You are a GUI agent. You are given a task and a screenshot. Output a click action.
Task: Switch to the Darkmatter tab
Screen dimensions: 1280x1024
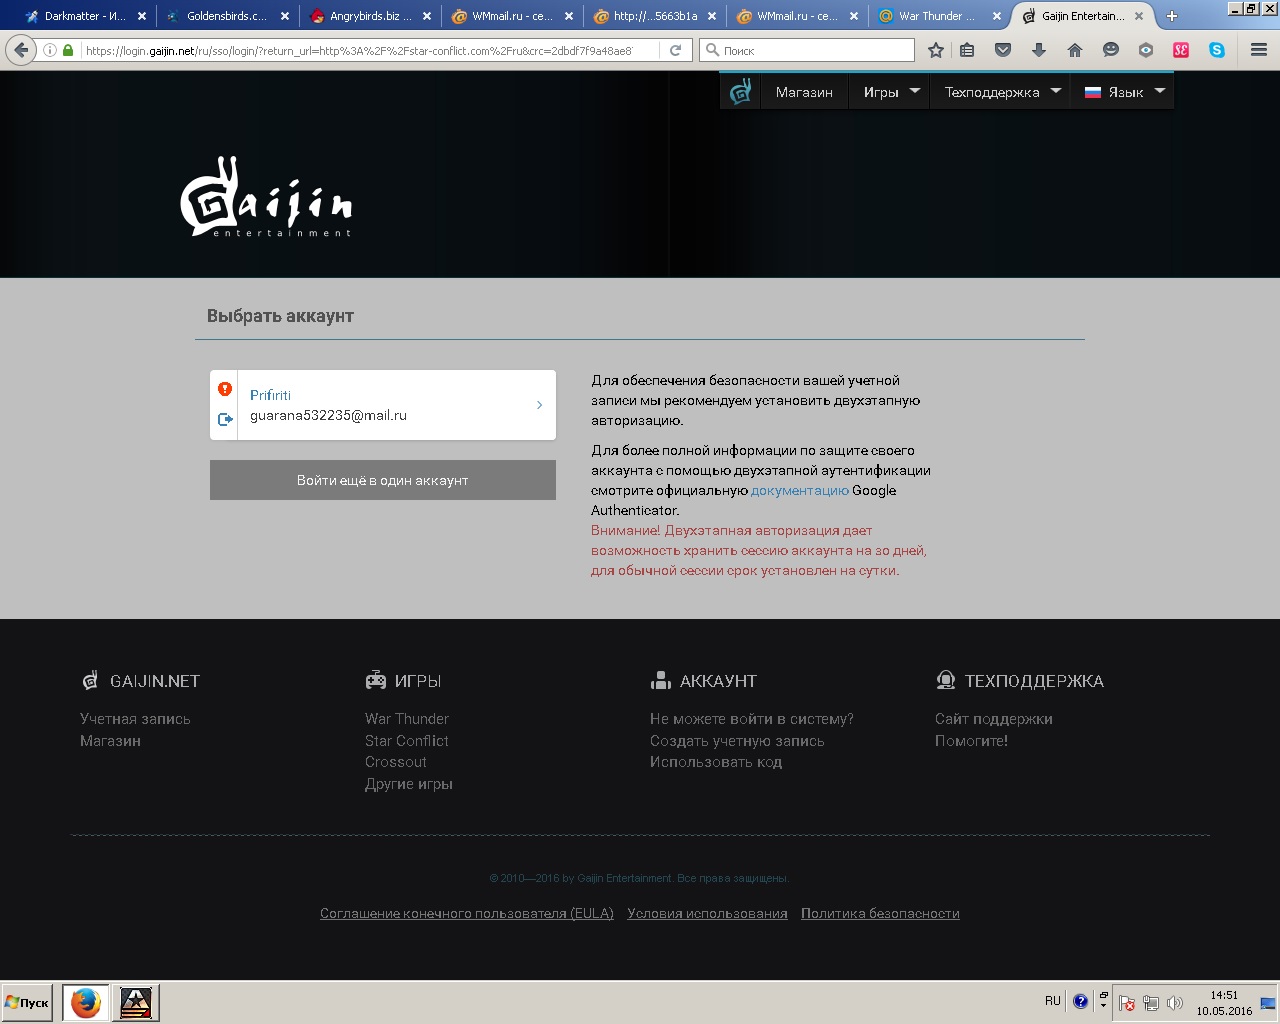coord(86,16)
